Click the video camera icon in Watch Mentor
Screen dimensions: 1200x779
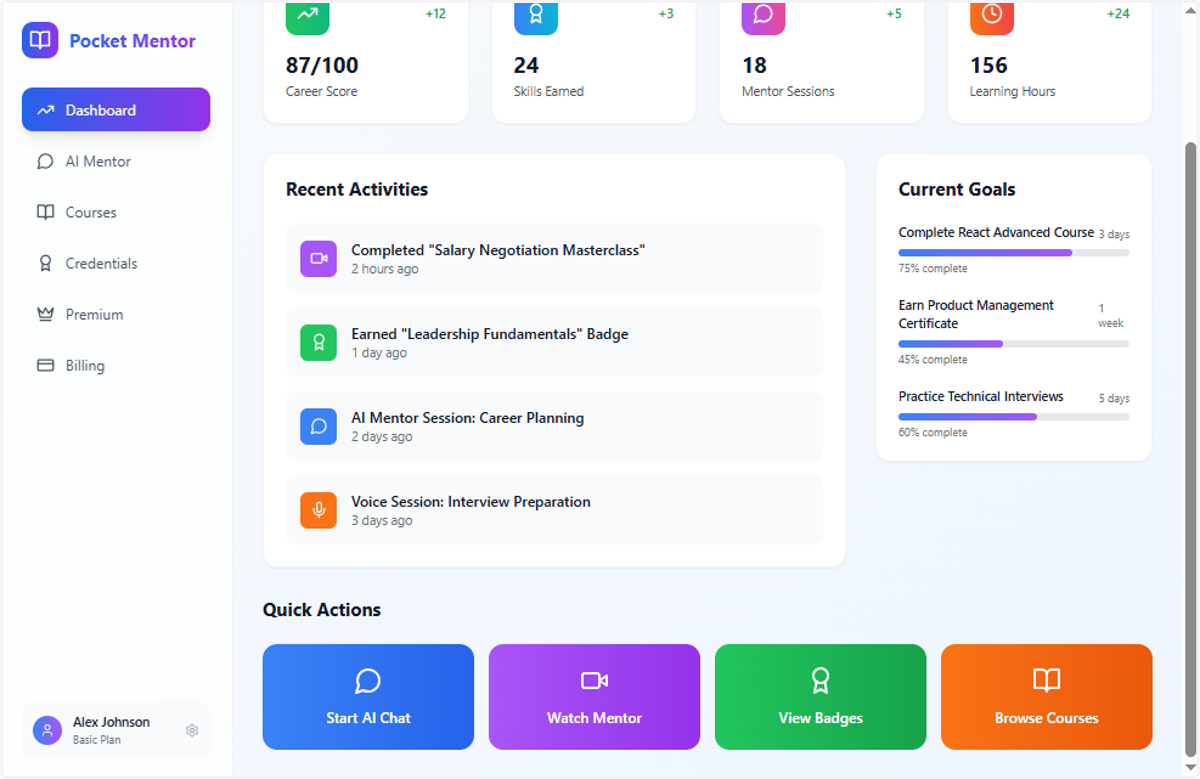coord(594,681)
